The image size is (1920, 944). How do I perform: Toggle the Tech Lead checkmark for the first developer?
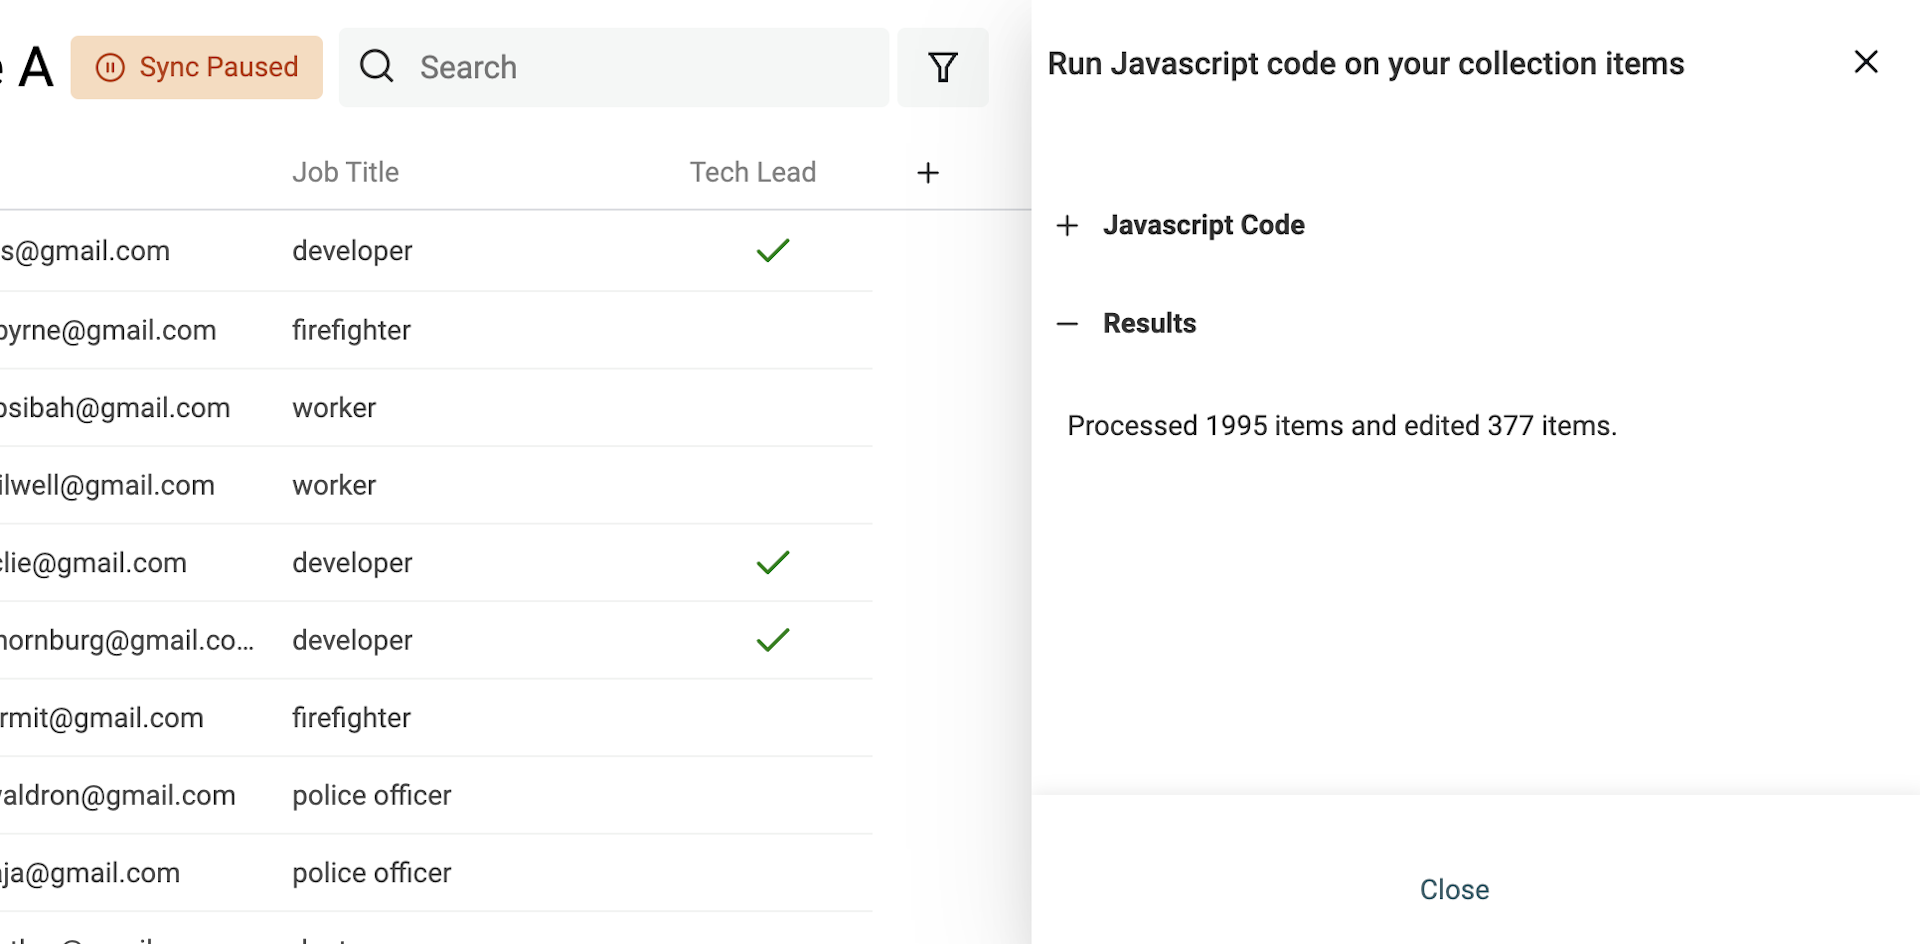pyautogui.click(x=772, y=250)
